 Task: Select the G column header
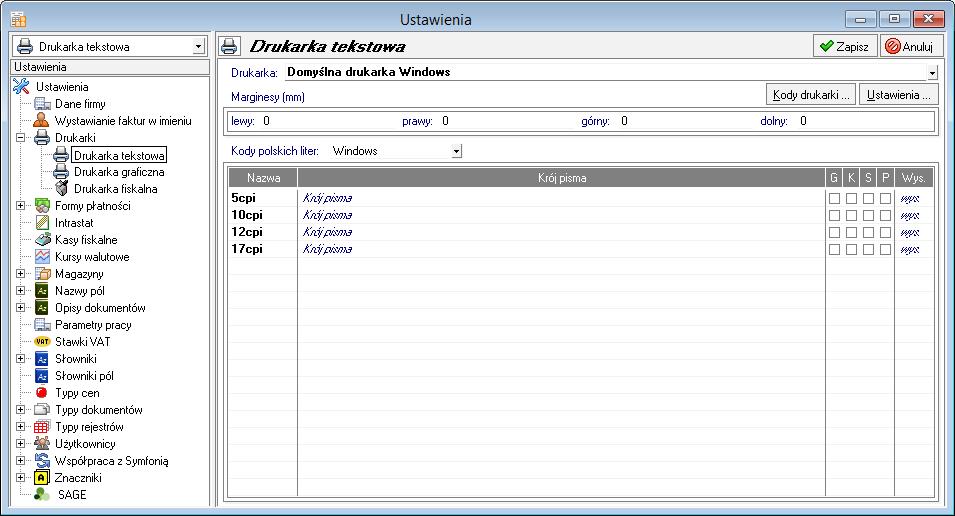tap(834, 178)
